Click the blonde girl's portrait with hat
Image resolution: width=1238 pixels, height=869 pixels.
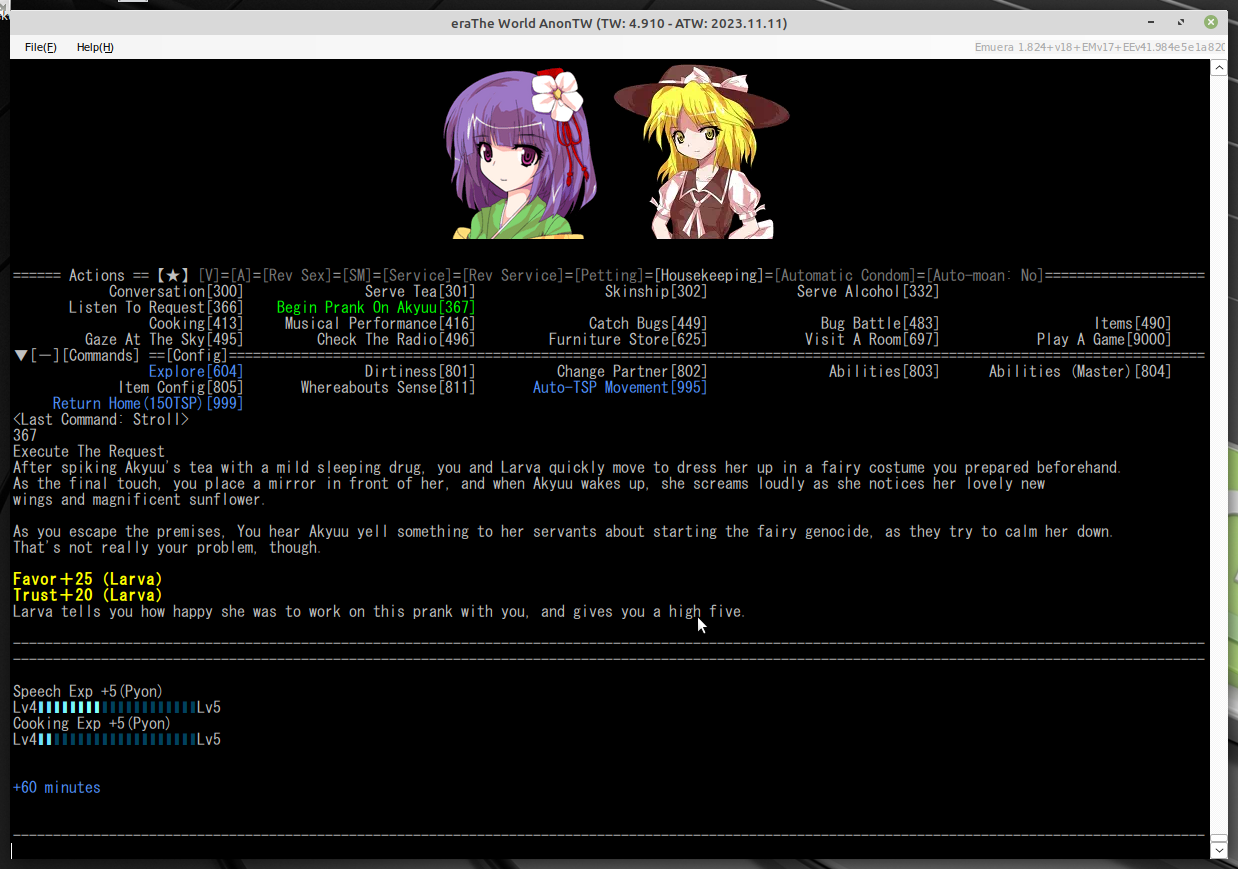click(702, 152)
